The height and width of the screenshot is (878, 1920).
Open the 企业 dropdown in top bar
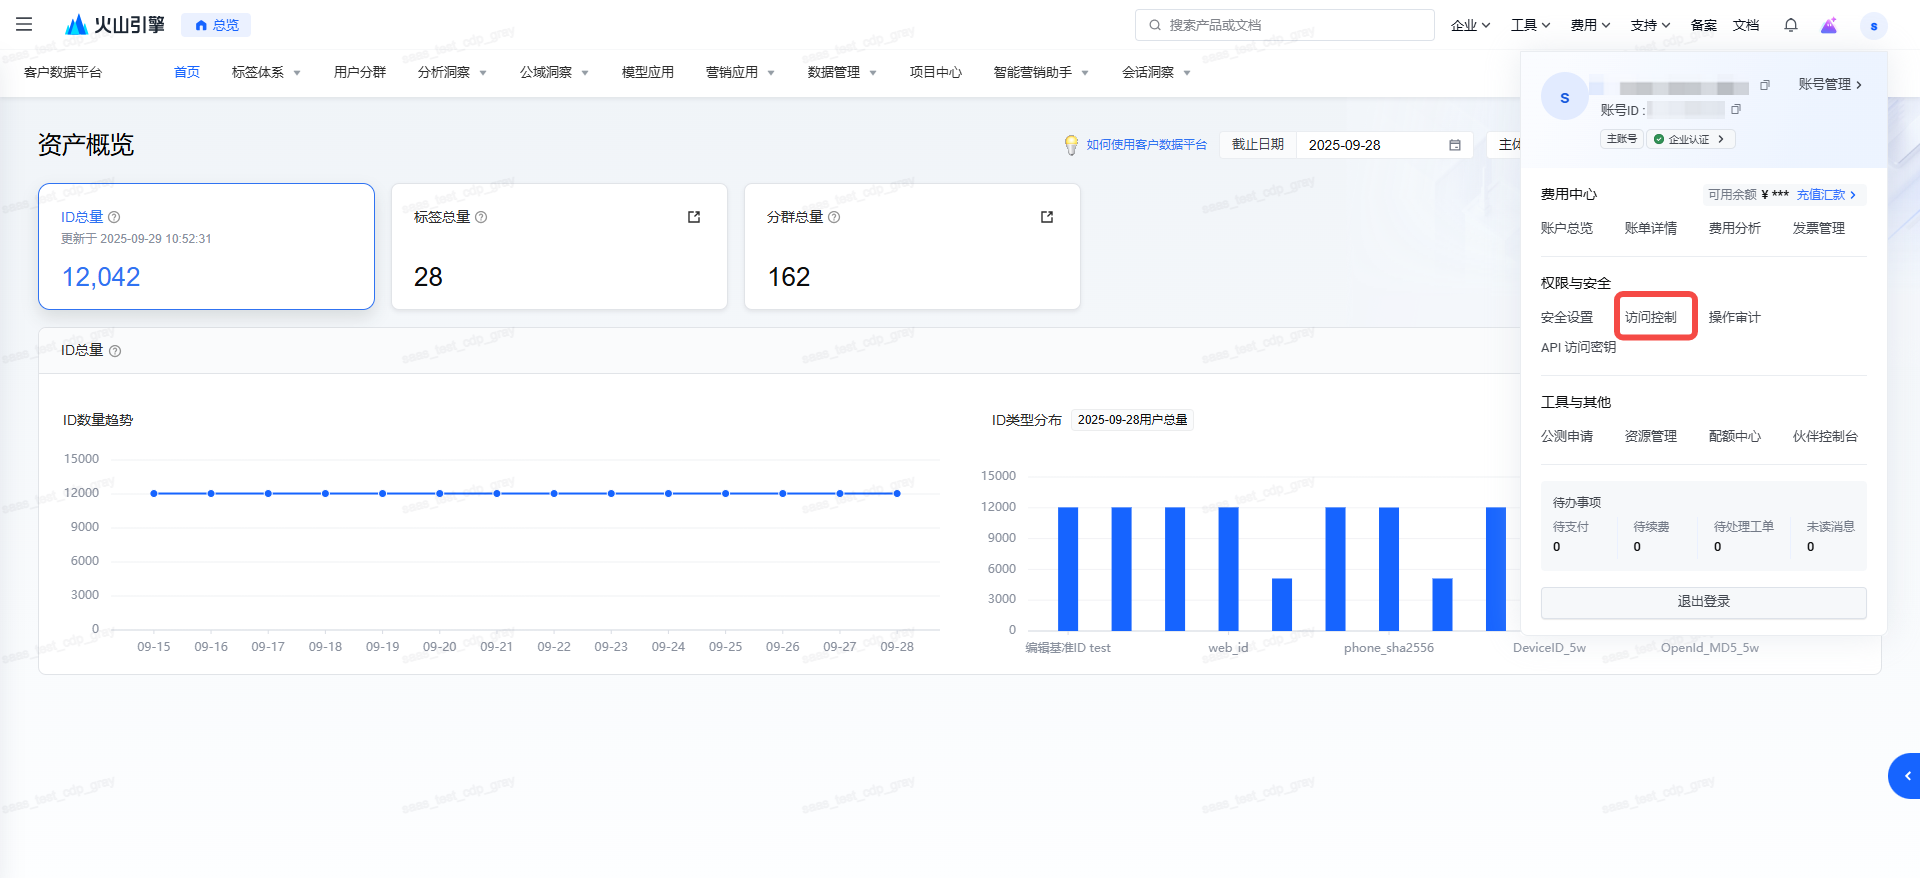(x=1470, y=25)
